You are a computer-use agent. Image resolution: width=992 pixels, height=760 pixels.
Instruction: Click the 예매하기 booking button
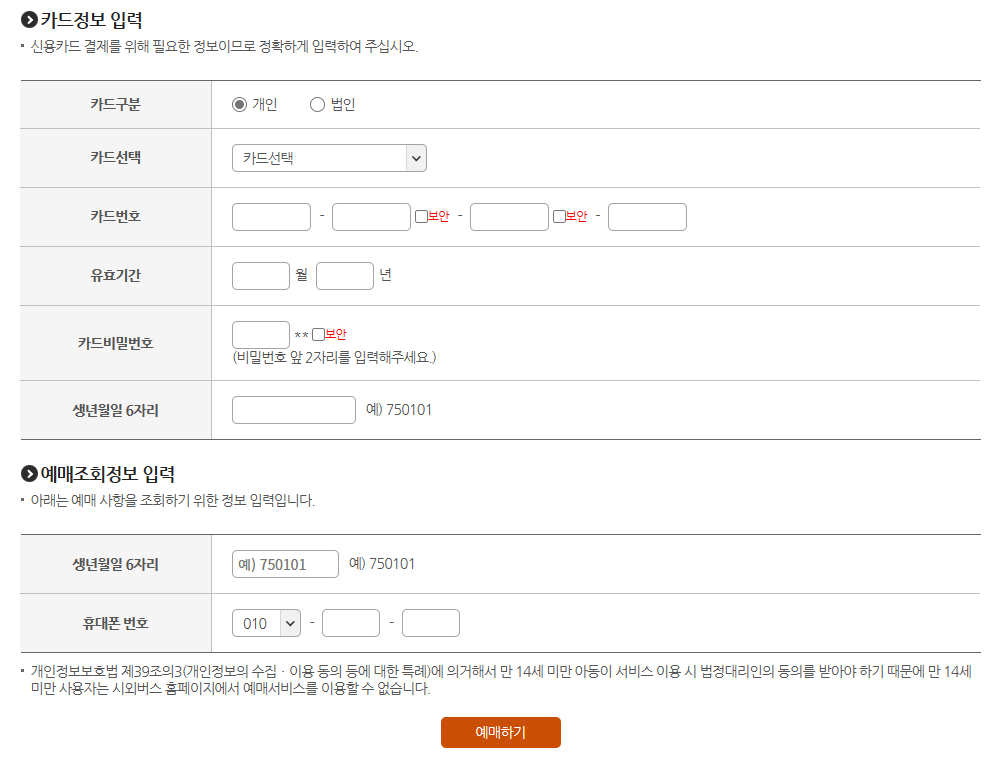(x=500, y=731)
